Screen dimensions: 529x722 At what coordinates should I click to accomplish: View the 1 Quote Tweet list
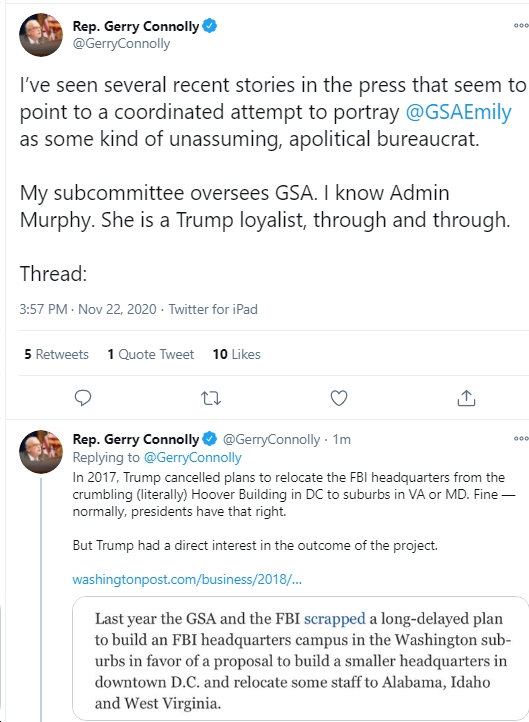click(x=151, y=354)
